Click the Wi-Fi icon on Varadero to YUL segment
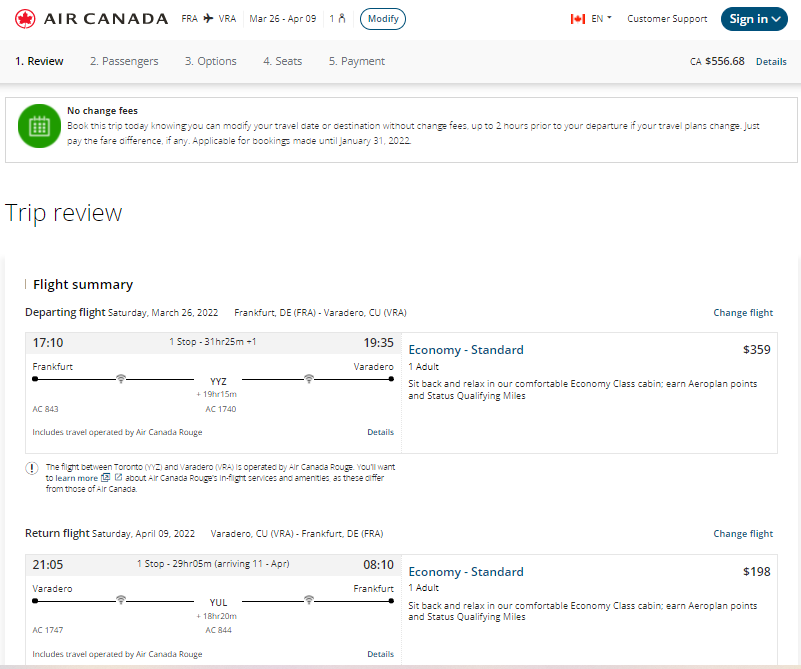This screenshot has height=669, width=801. (121, 600)
